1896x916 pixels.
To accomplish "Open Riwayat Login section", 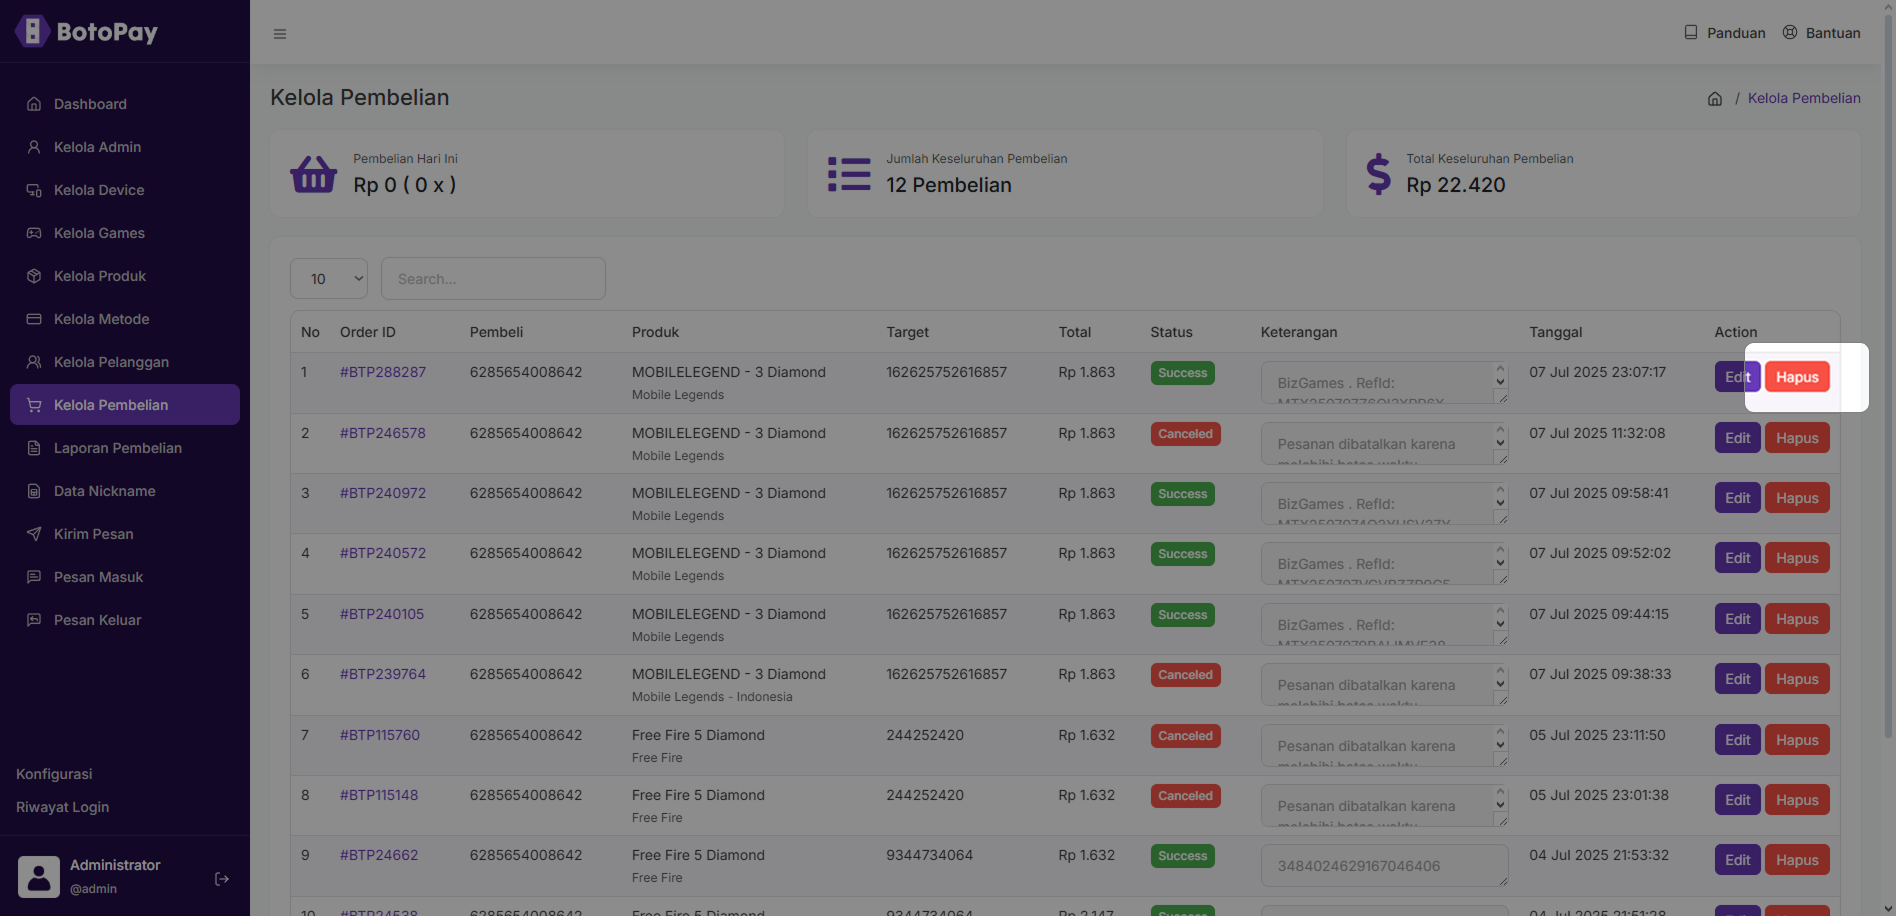I will coord(63,807).
